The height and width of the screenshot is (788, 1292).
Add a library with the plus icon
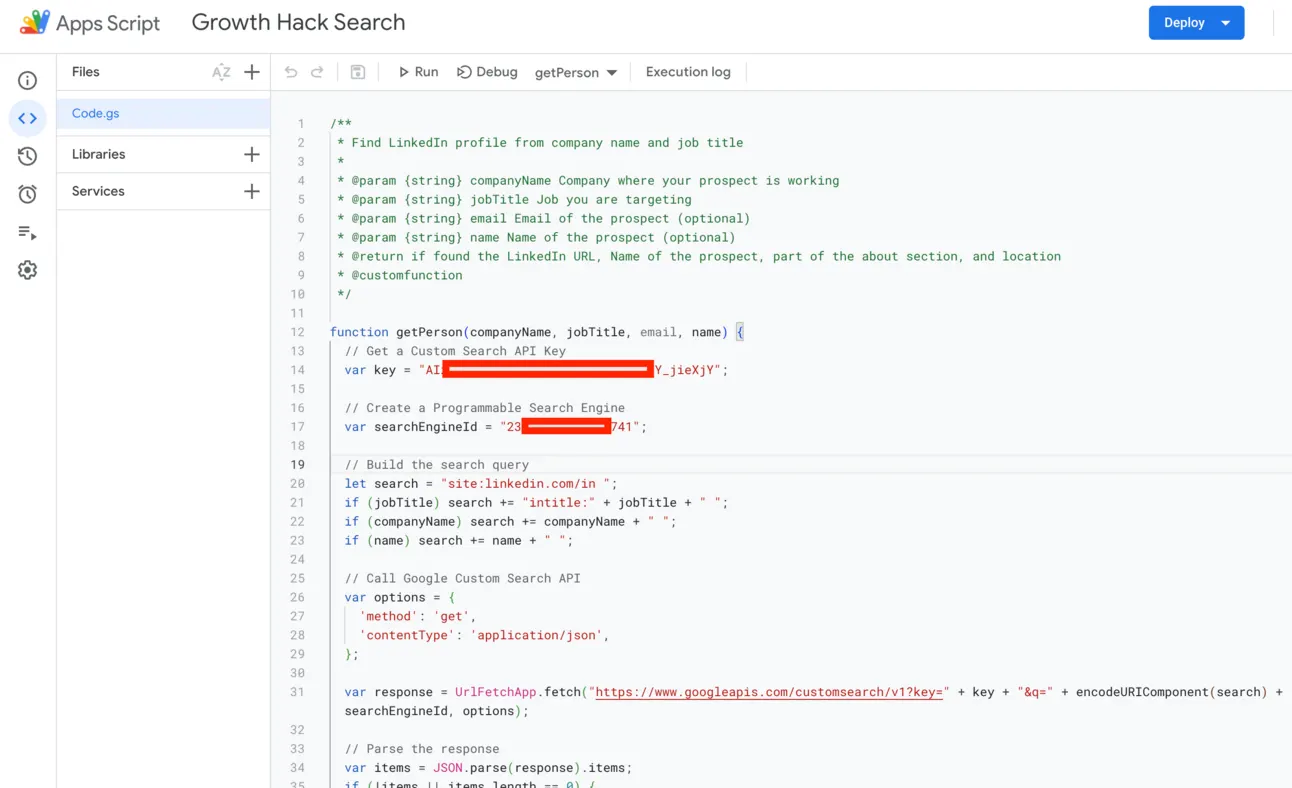[252, 154]
